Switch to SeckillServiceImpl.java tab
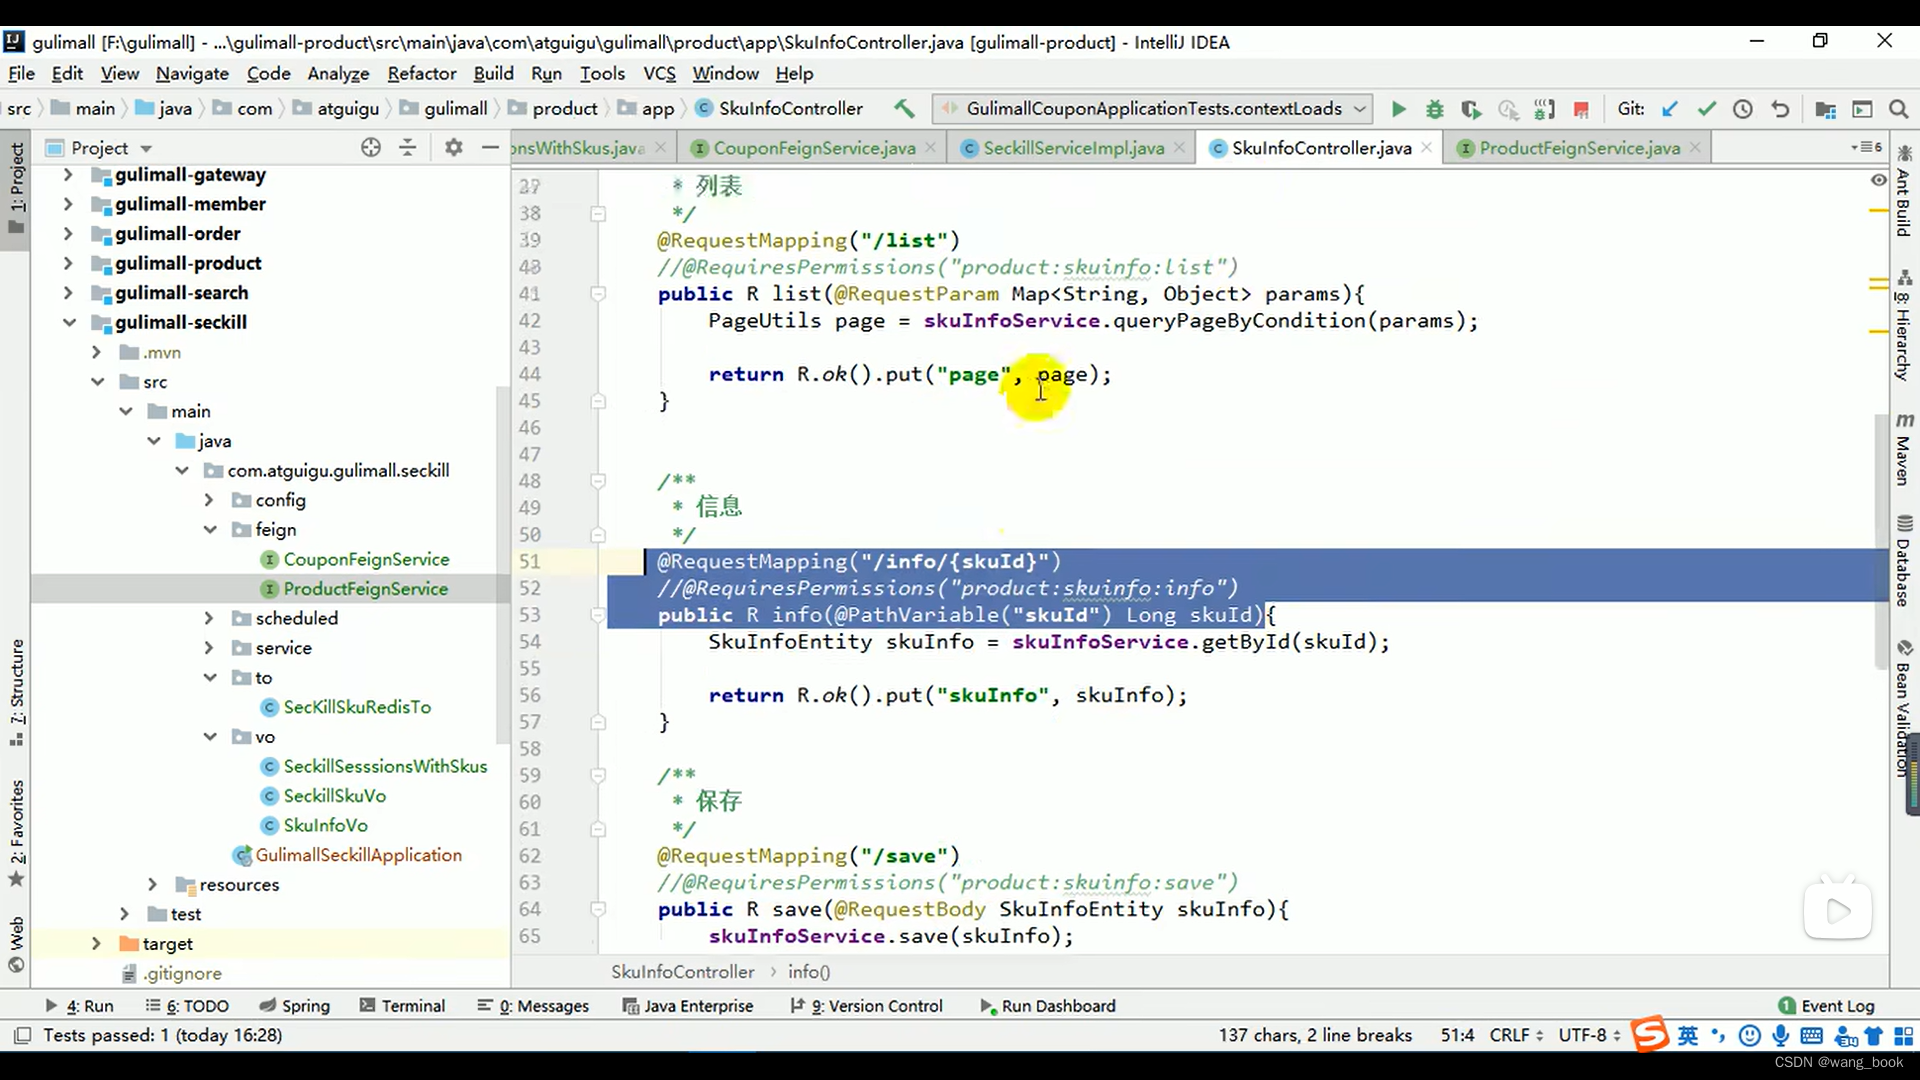Viewport: 1920px width, 1080px height. pos(1073,148)
